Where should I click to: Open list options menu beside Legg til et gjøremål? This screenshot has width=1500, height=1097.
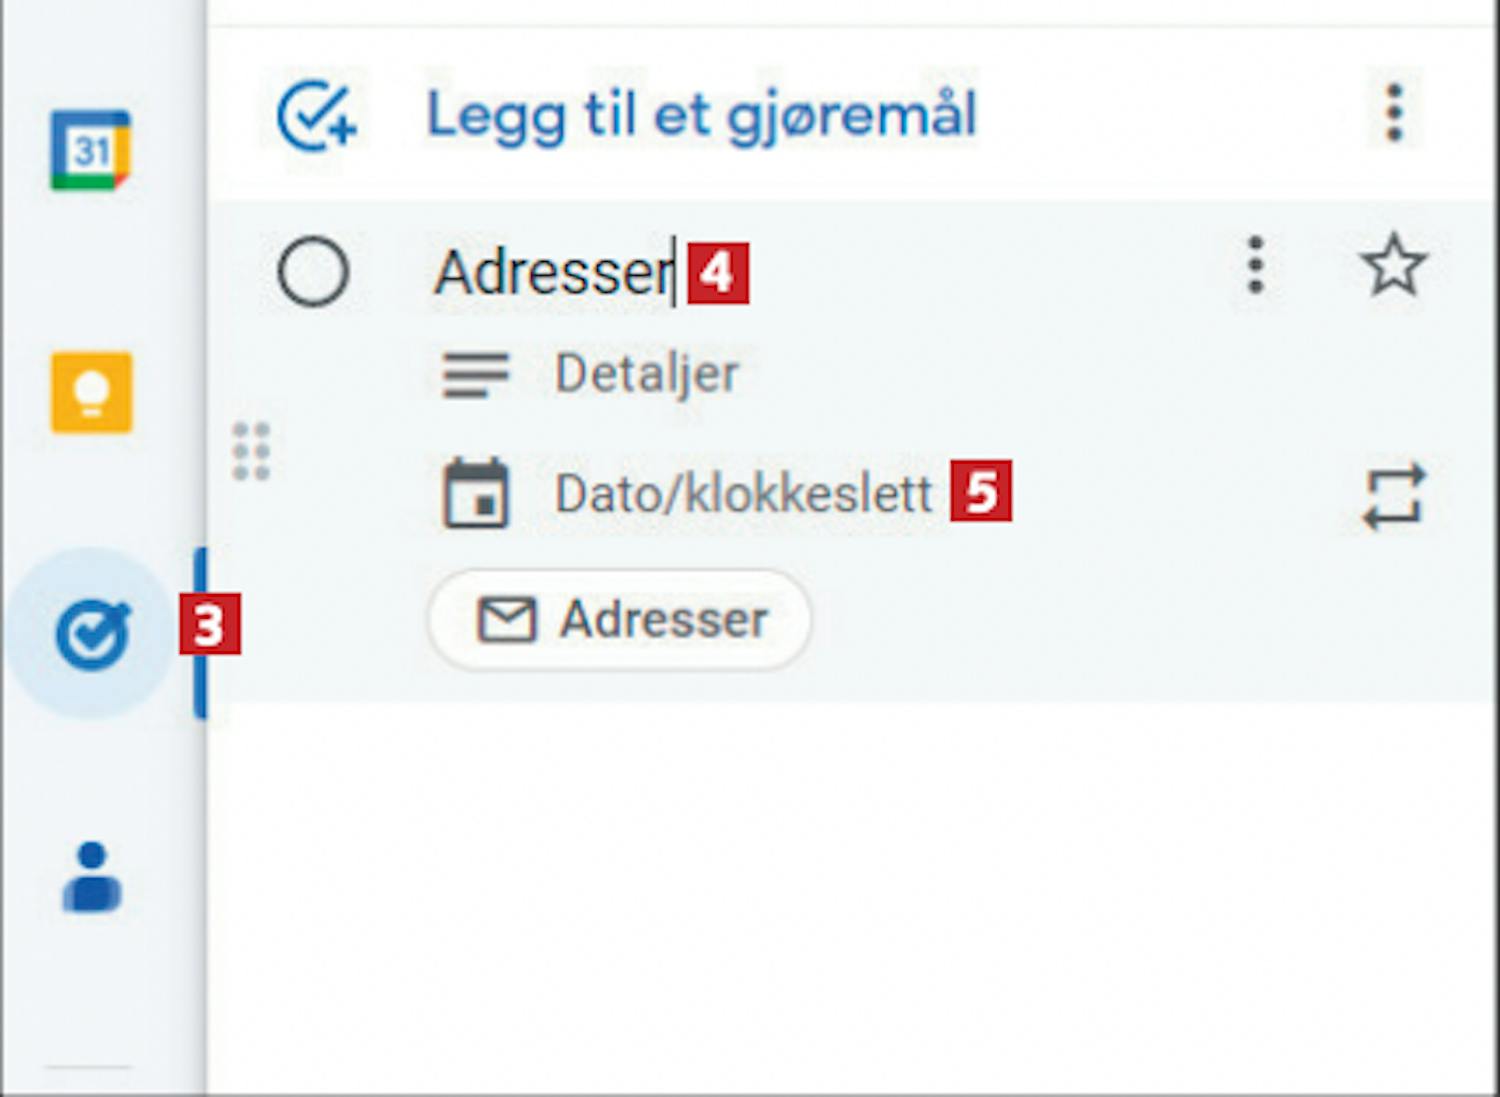(x=1394, y=113)
